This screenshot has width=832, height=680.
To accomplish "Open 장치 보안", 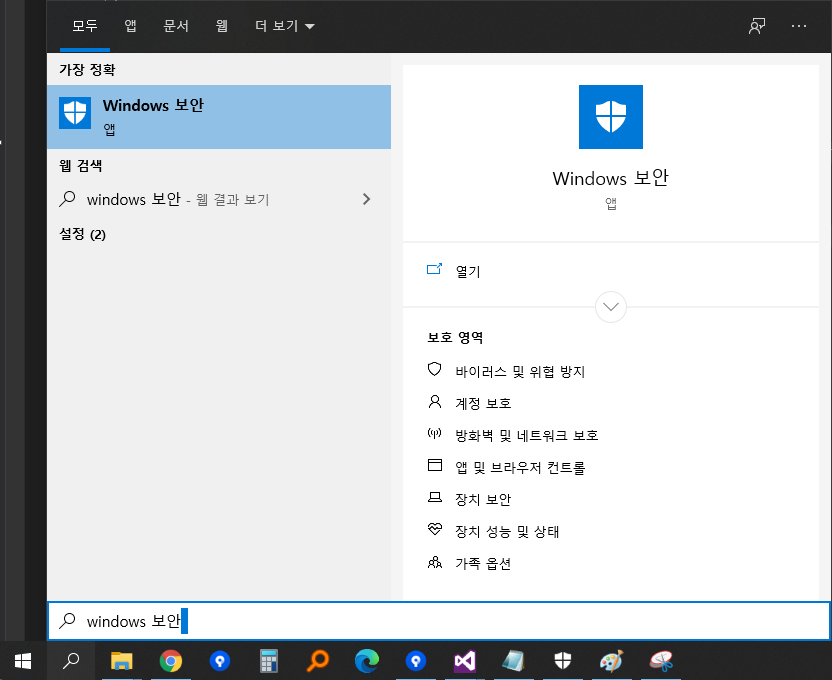I will (483, 499).
